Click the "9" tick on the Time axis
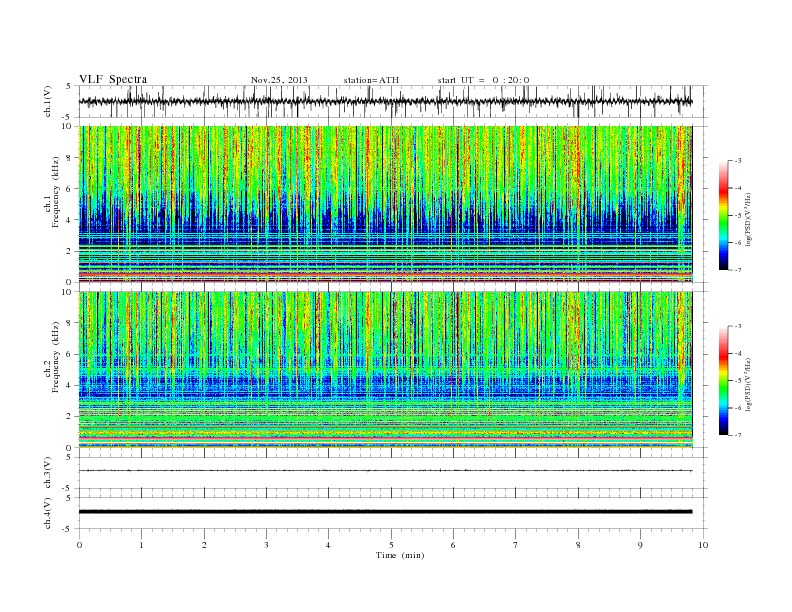Screen dimensions: 792x612 [x=640, y=545]
